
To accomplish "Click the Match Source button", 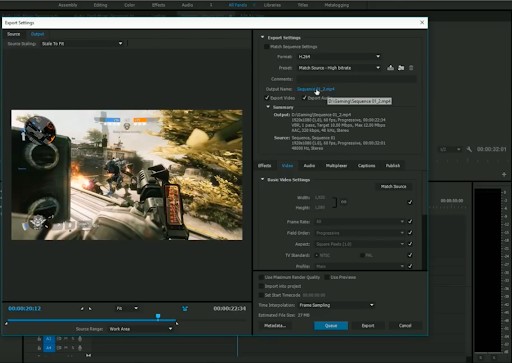I will tap(393, 186).
